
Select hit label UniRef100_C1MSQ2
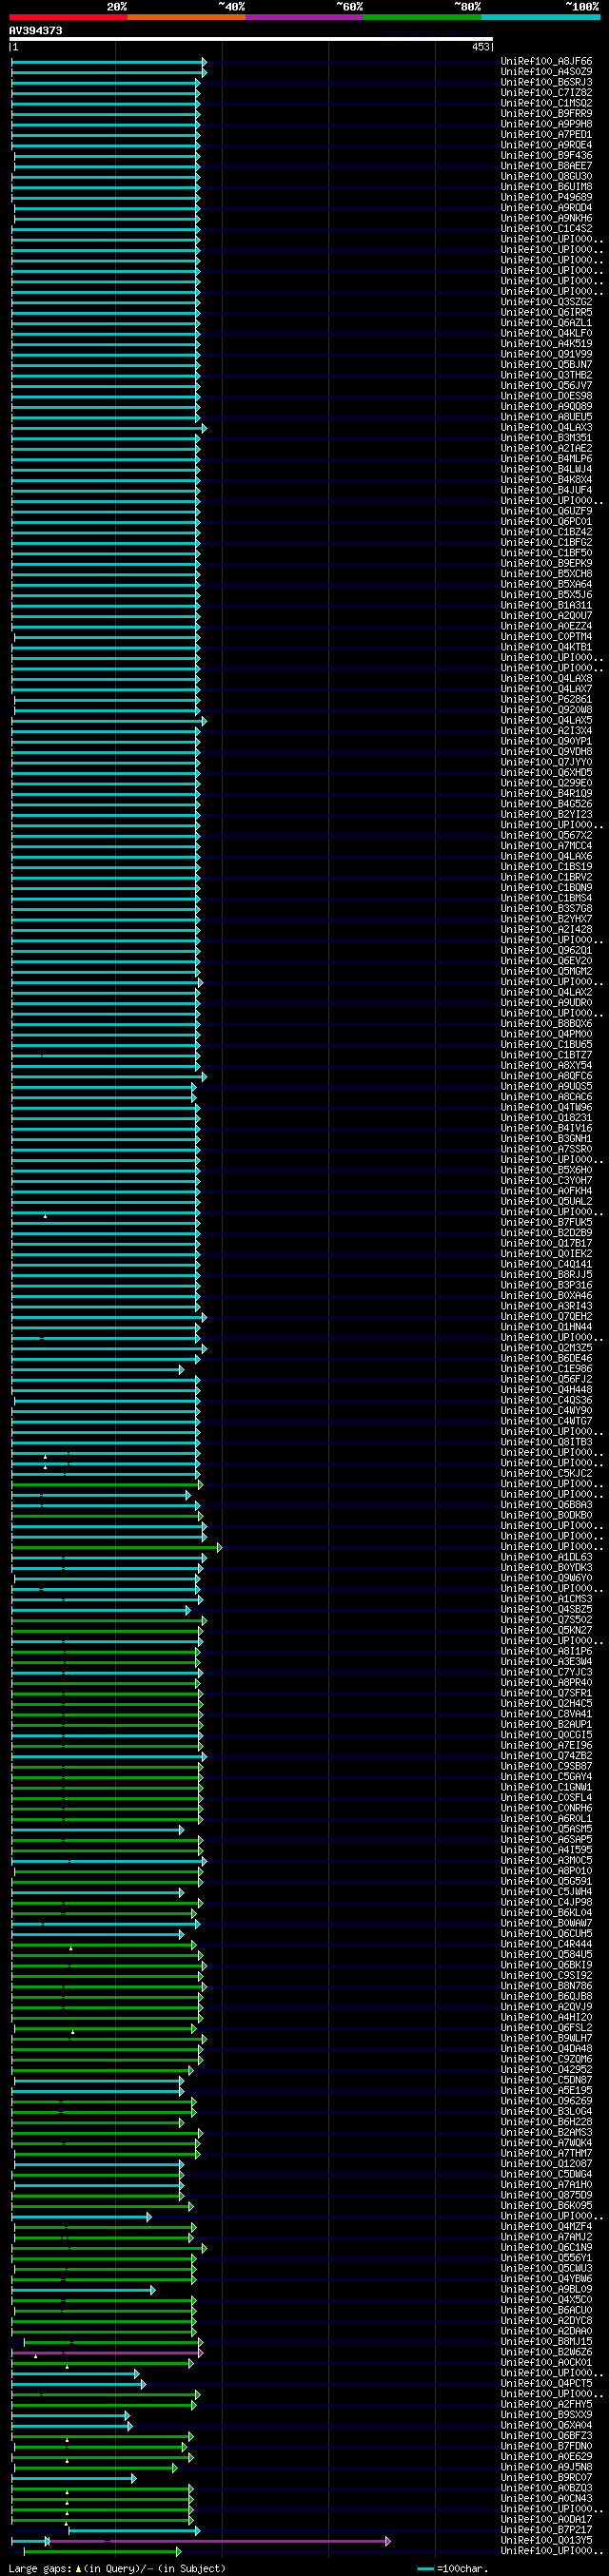pyautogui.click(x=546, y=104)
